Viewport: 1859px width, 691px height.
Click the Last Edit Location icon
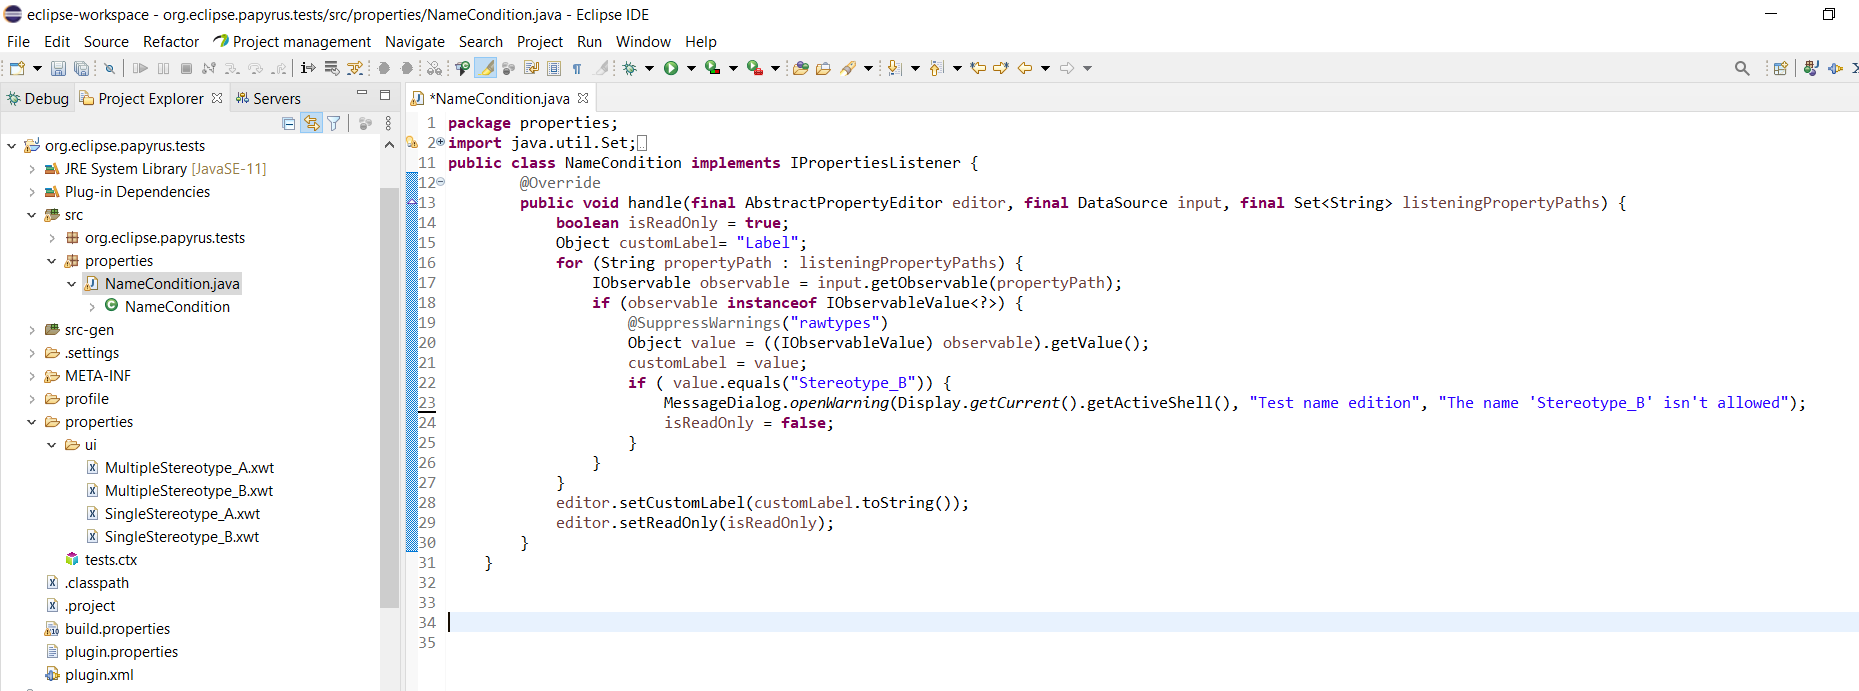pyautogui.click(x=978, y=68)
